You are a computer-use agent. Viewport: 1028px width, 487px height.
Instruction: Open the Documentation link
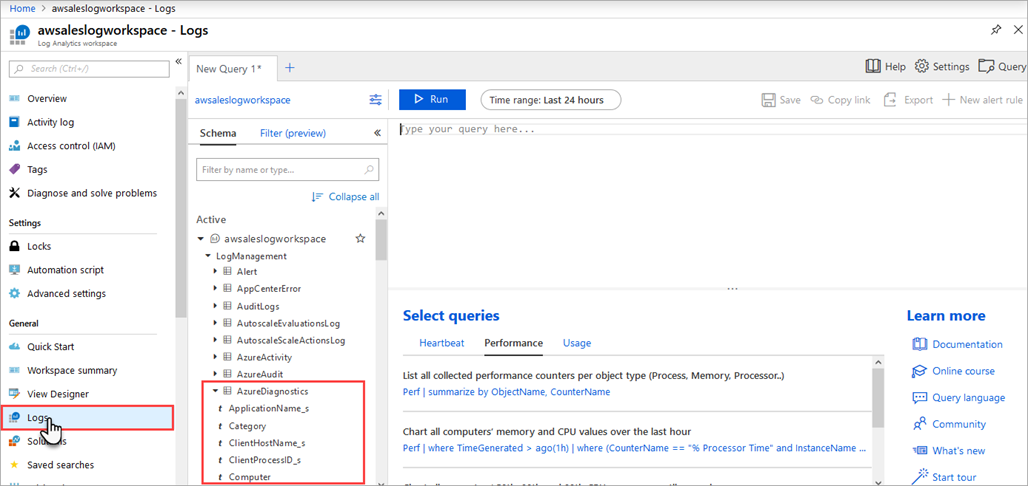click(x=966, y=344)
